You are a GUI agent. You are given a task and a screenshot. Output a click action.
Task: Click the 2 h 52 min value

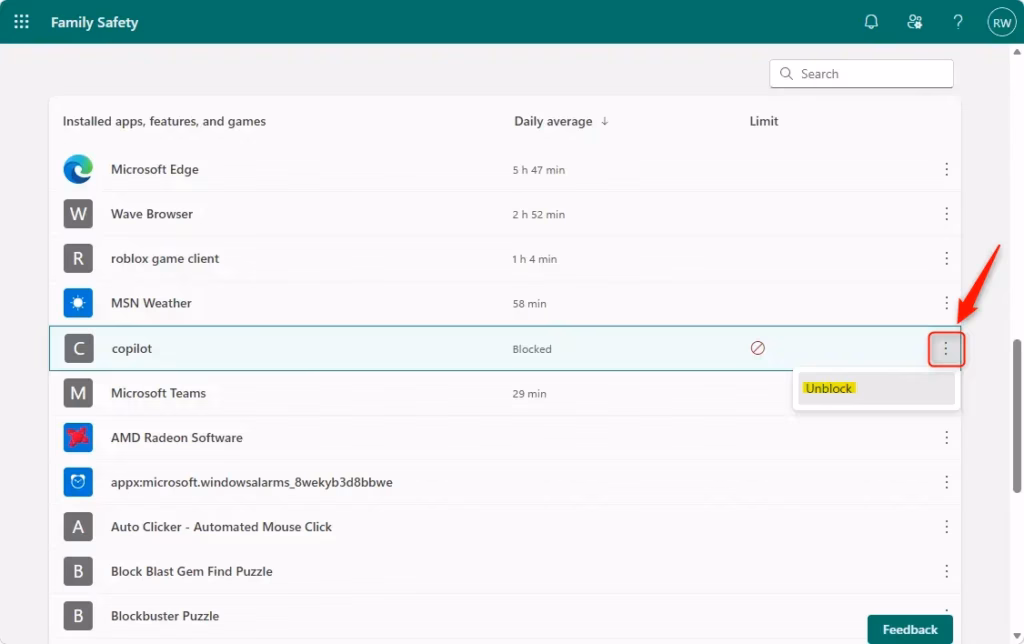[539, 214]
